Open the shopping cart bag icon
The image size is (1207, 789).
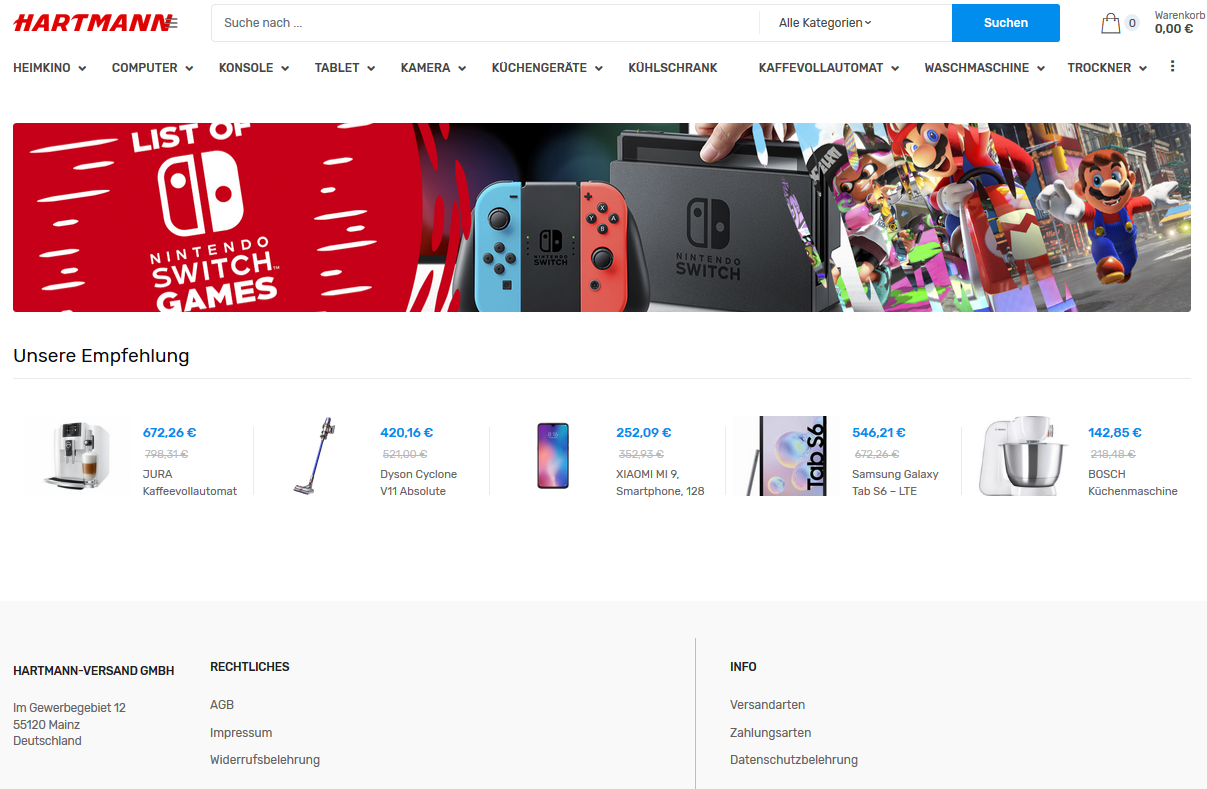[1110, 23]
